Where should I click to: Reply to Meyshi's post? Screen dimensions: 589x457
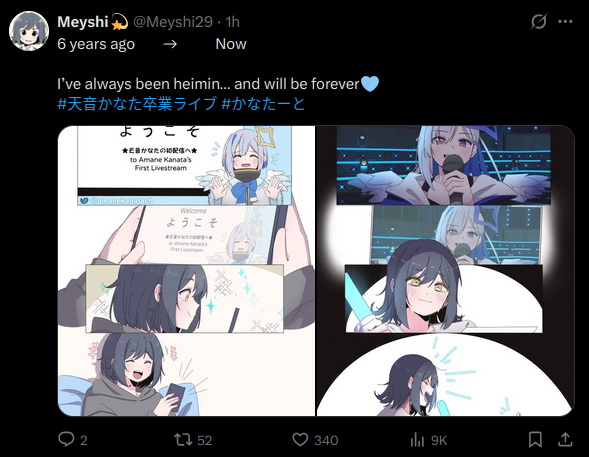point(66,439)
